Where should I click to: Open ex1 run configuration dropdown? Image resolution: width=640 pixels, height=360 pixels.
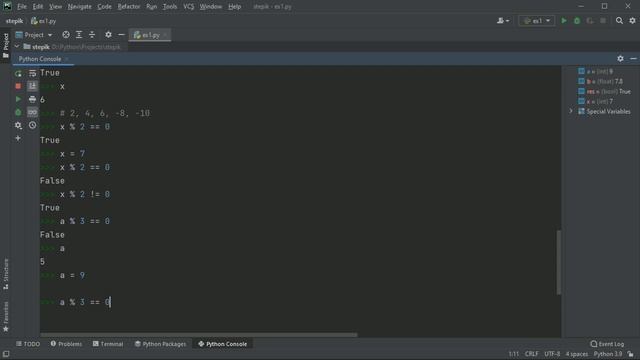(x=537, y=20)
